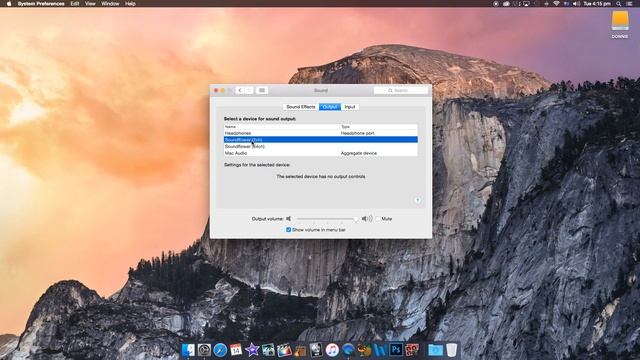The width and height of the screenshot is (640, 360).
Task: Open Finder from the Dock
Action: click(188, 350)
